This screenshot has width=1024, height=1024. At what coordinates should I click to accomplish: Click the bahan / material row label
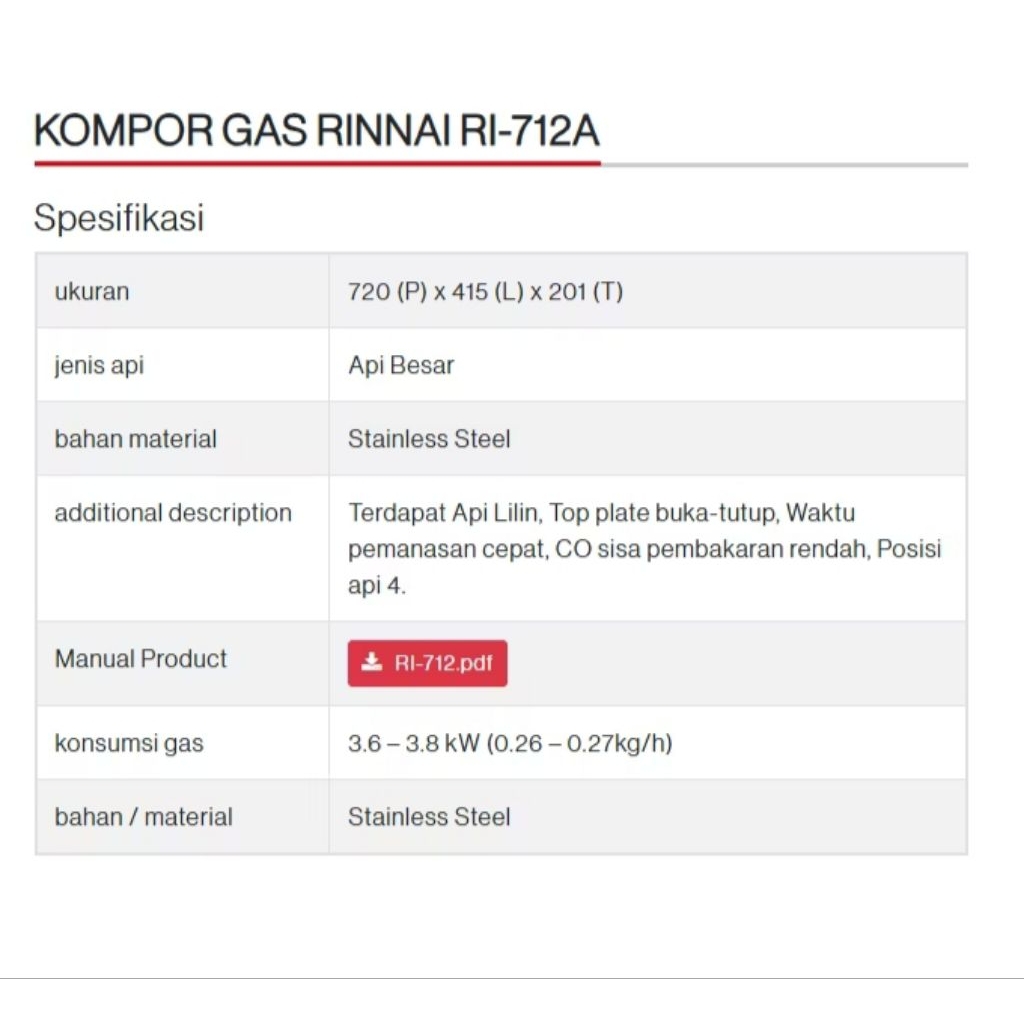pos(143,817)
